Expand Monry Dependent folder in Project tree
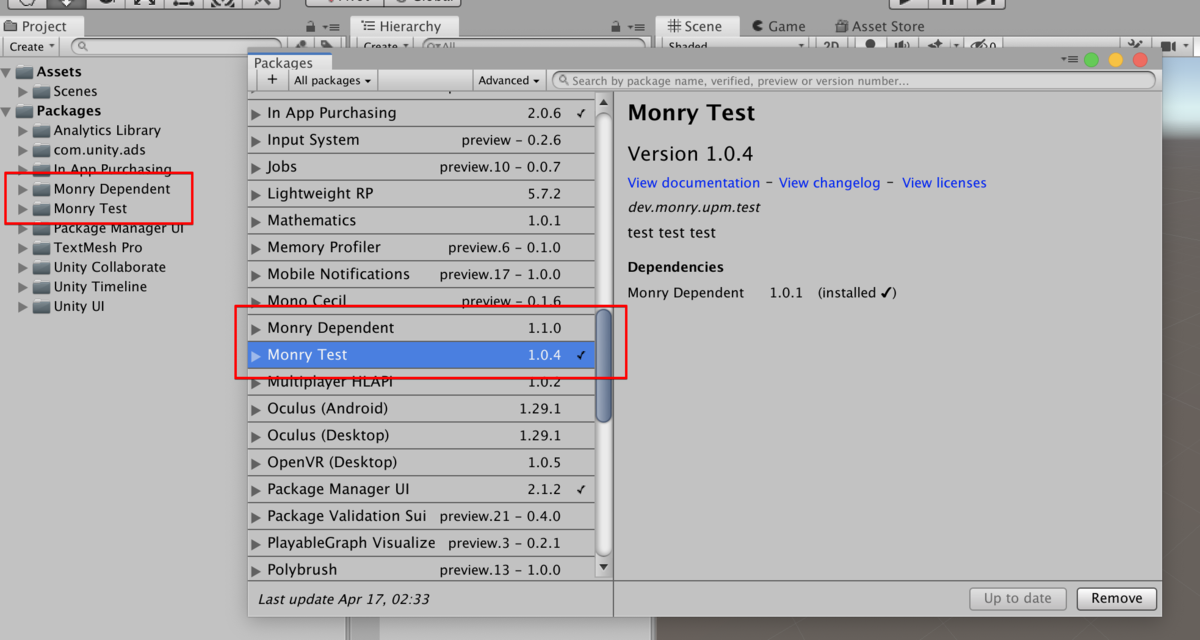Viewport: 1200px width, 640px height. [x=23, y=189]
